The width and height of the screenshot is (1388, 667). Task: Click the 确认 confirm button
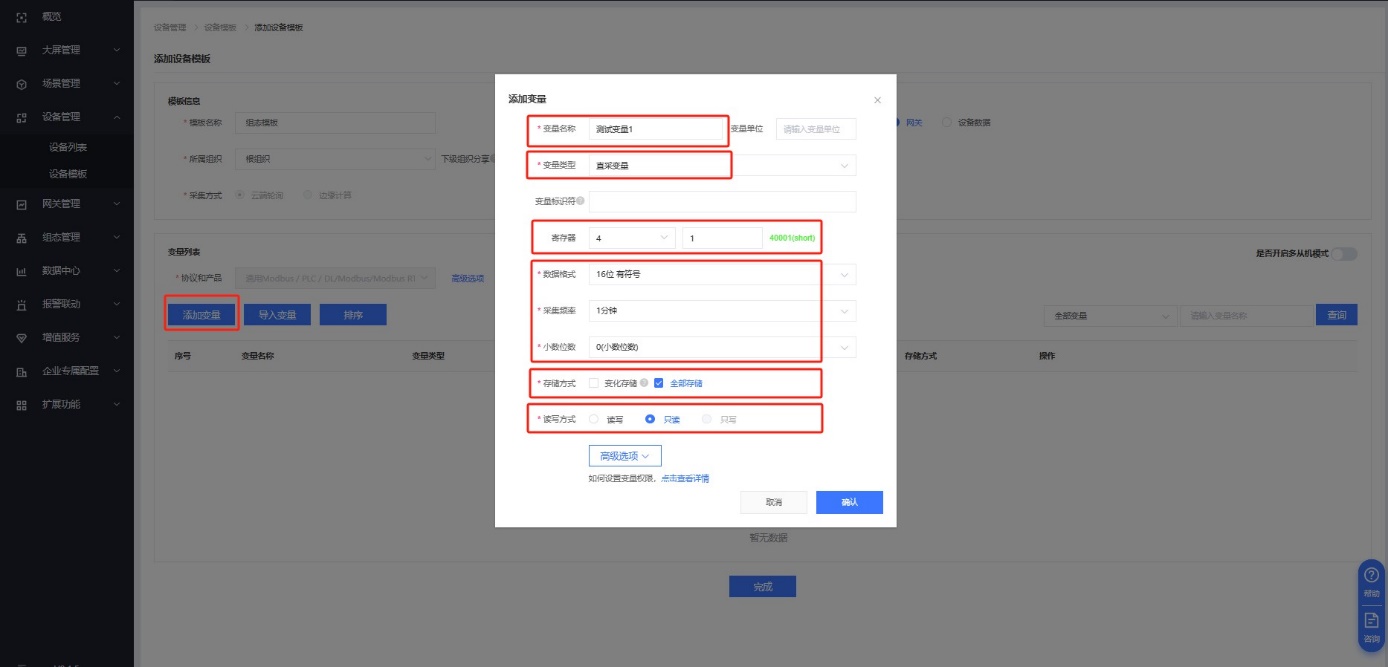click(x=849, y=502)
